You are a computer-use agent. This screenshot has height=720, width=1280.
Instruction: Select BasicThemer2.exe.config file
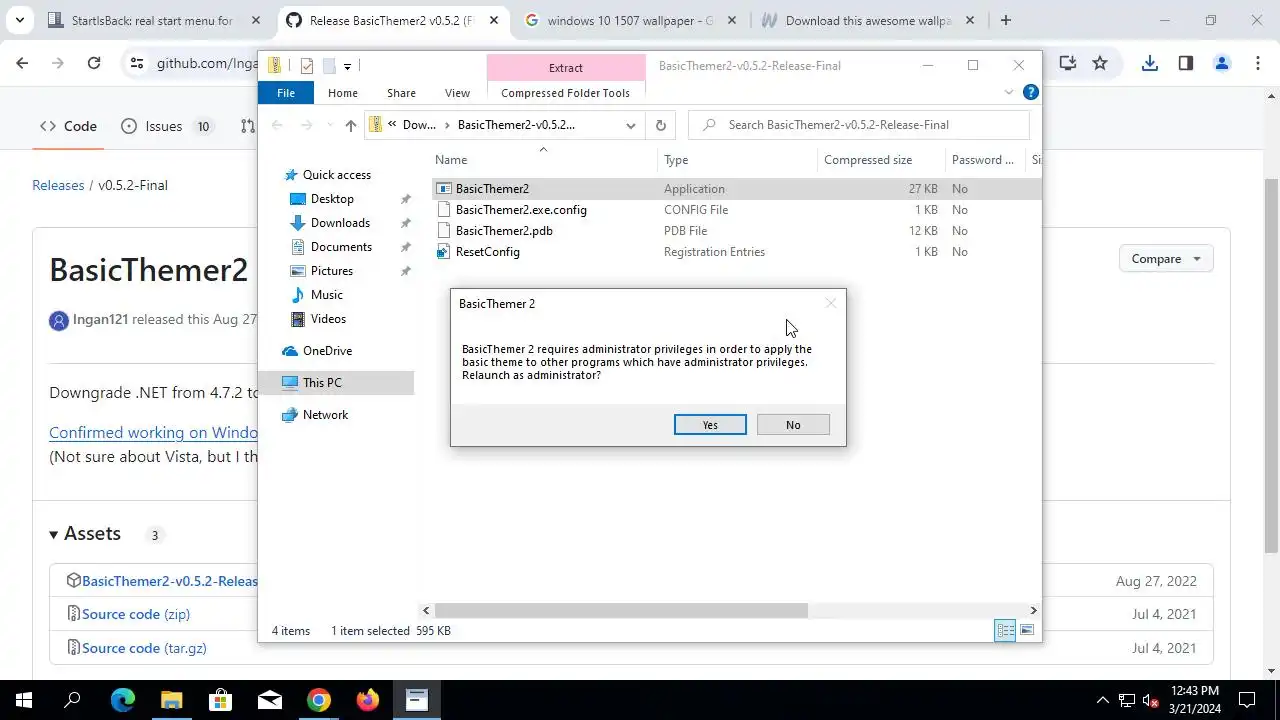click(x=521, y=210)
